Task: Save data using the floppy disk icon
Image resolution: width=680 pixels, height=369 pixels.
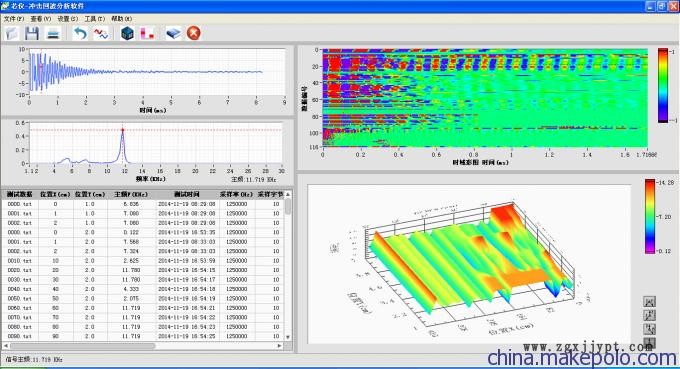Action: 32,33
